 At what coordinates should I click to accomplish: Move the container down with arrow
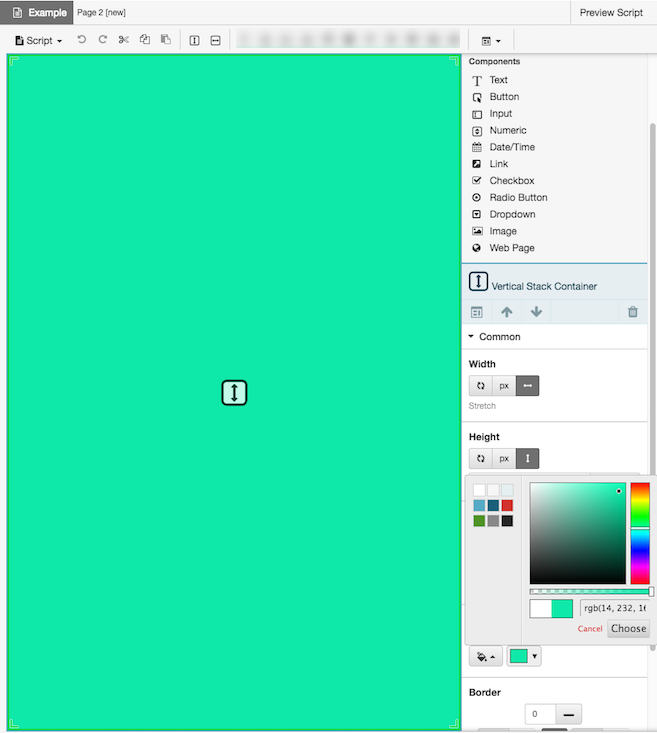[536, 312]
